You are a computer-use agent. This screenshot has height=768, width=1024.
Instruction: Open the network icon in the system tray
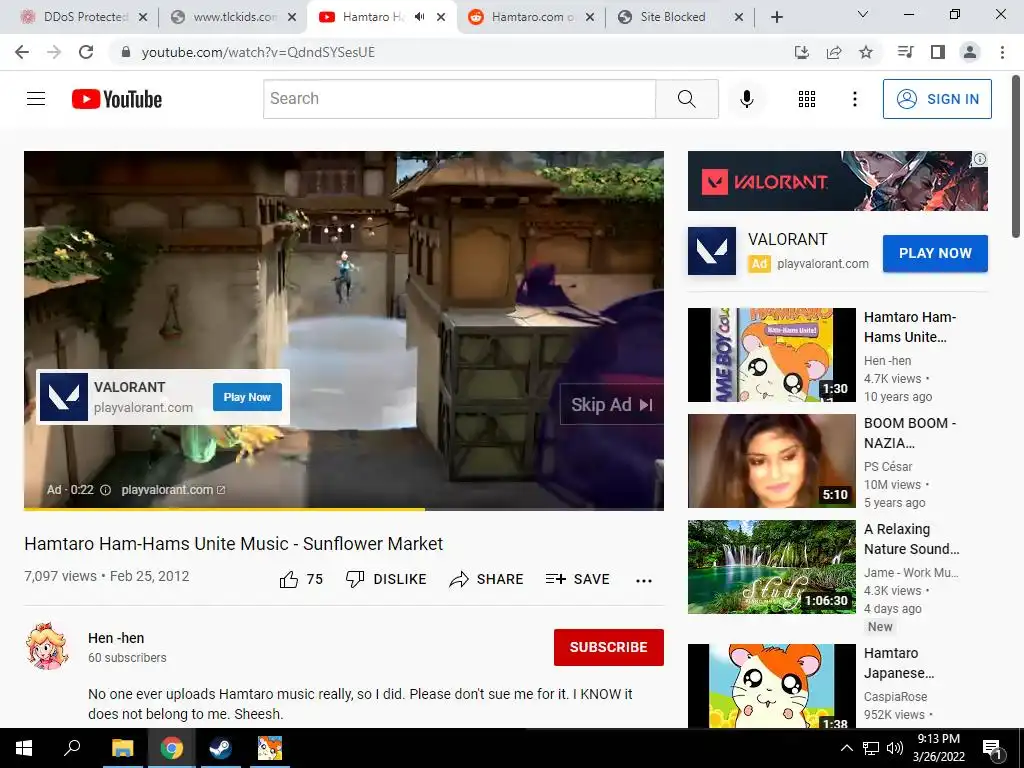click(x=871, y=748)
